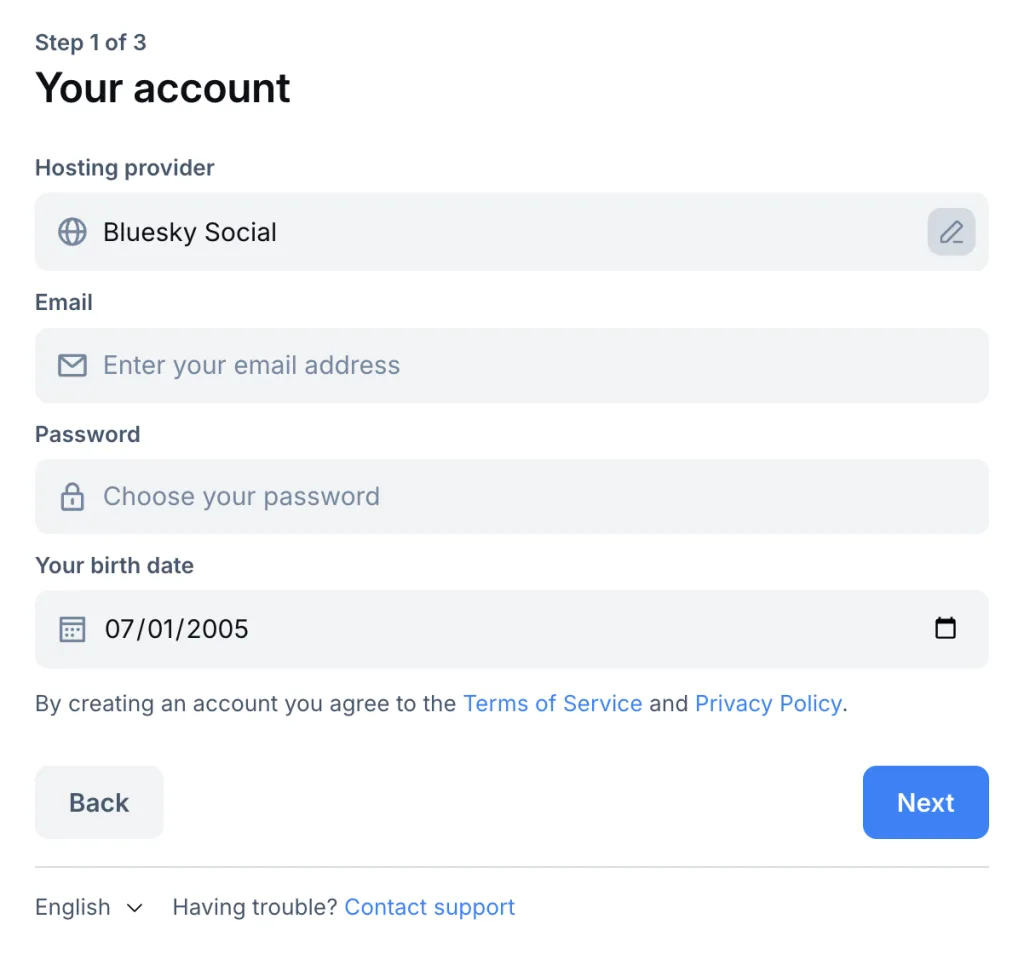
Task: Click the padlock icon in Password field
Action: point(72,497)
